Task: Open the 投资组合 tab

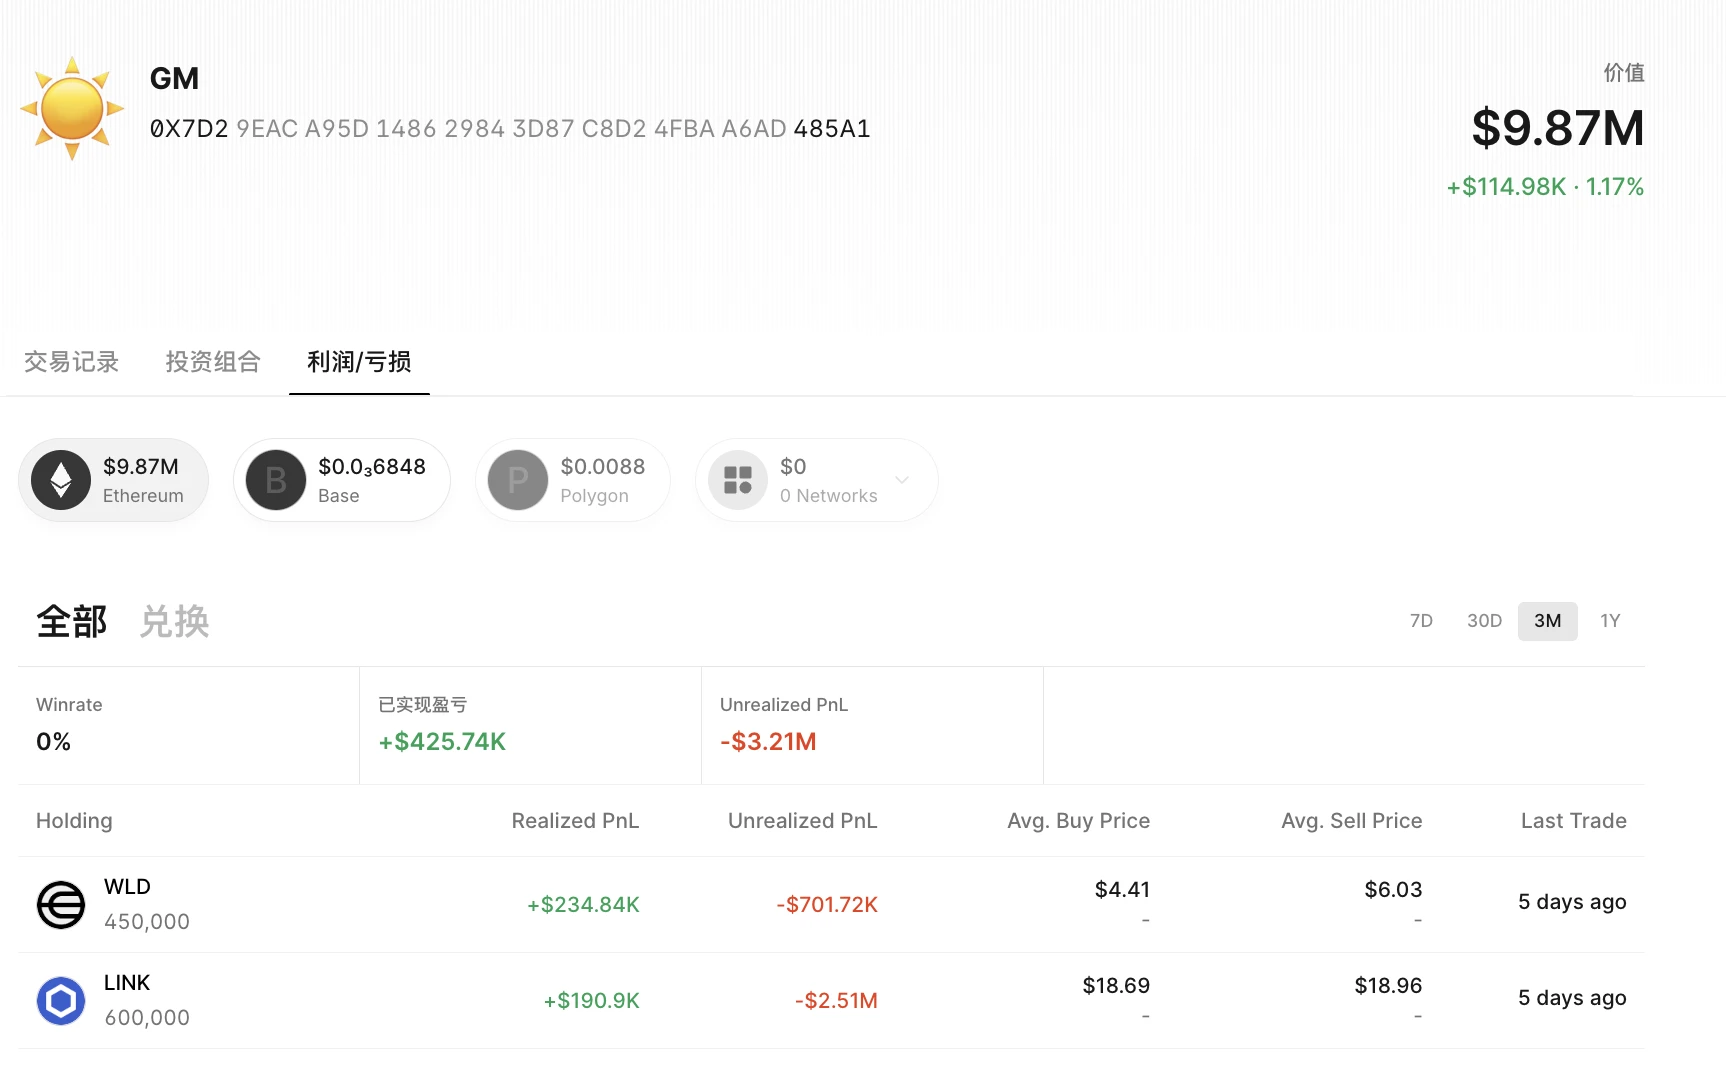Action: (213, 362)
